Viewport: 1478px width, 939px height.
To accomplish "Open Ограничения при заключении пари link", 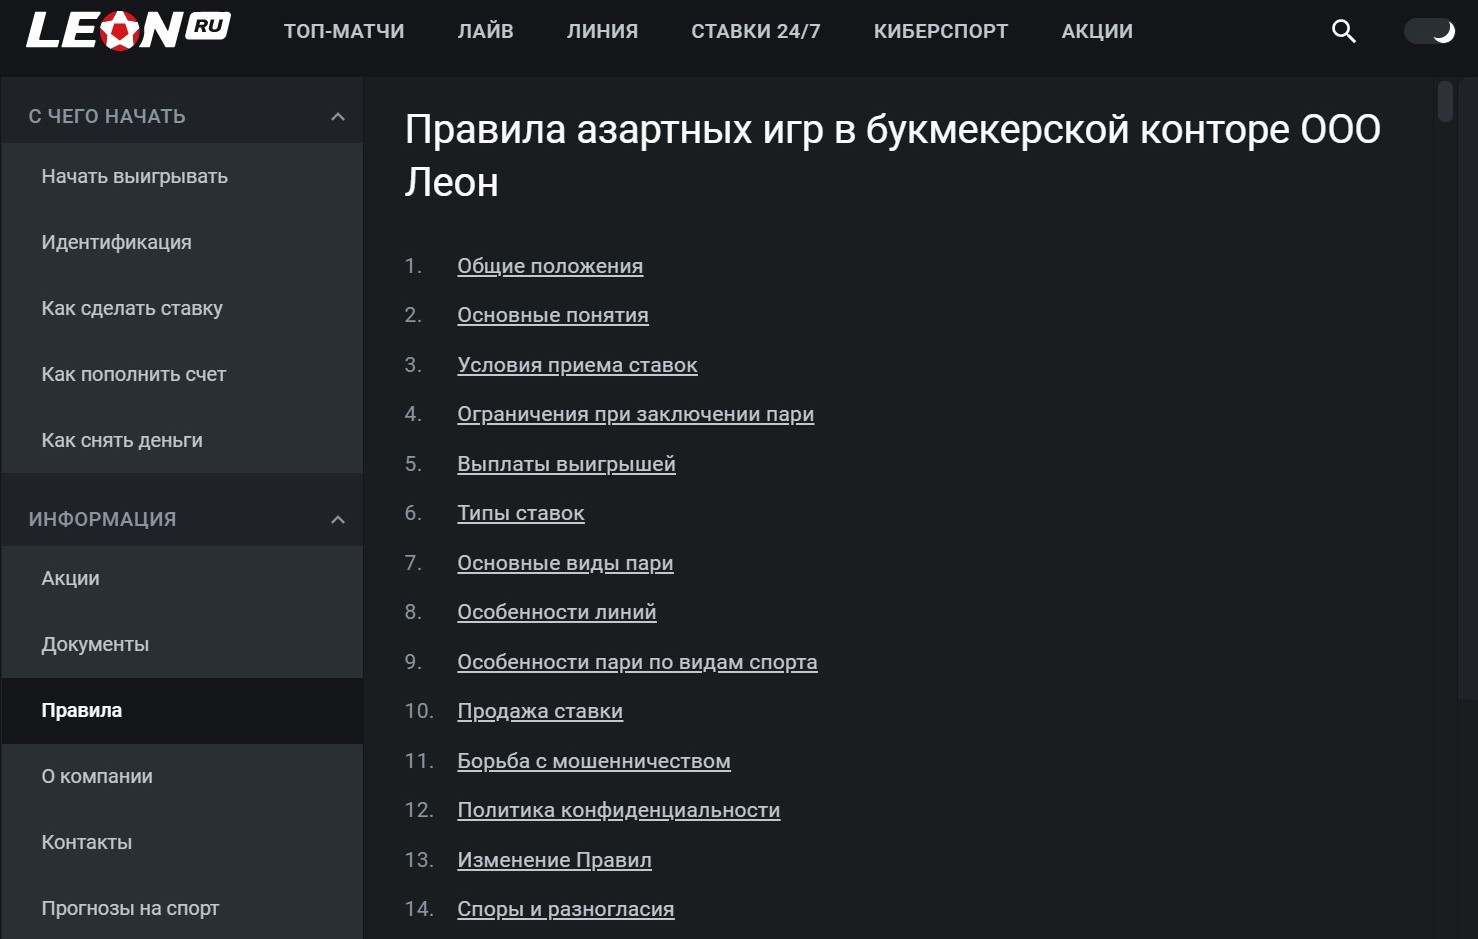I will pos(635,414).
